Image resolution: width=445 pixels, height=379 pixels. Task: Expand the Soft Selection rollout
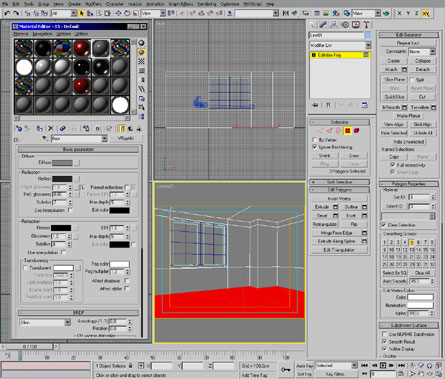coord(340,182)
